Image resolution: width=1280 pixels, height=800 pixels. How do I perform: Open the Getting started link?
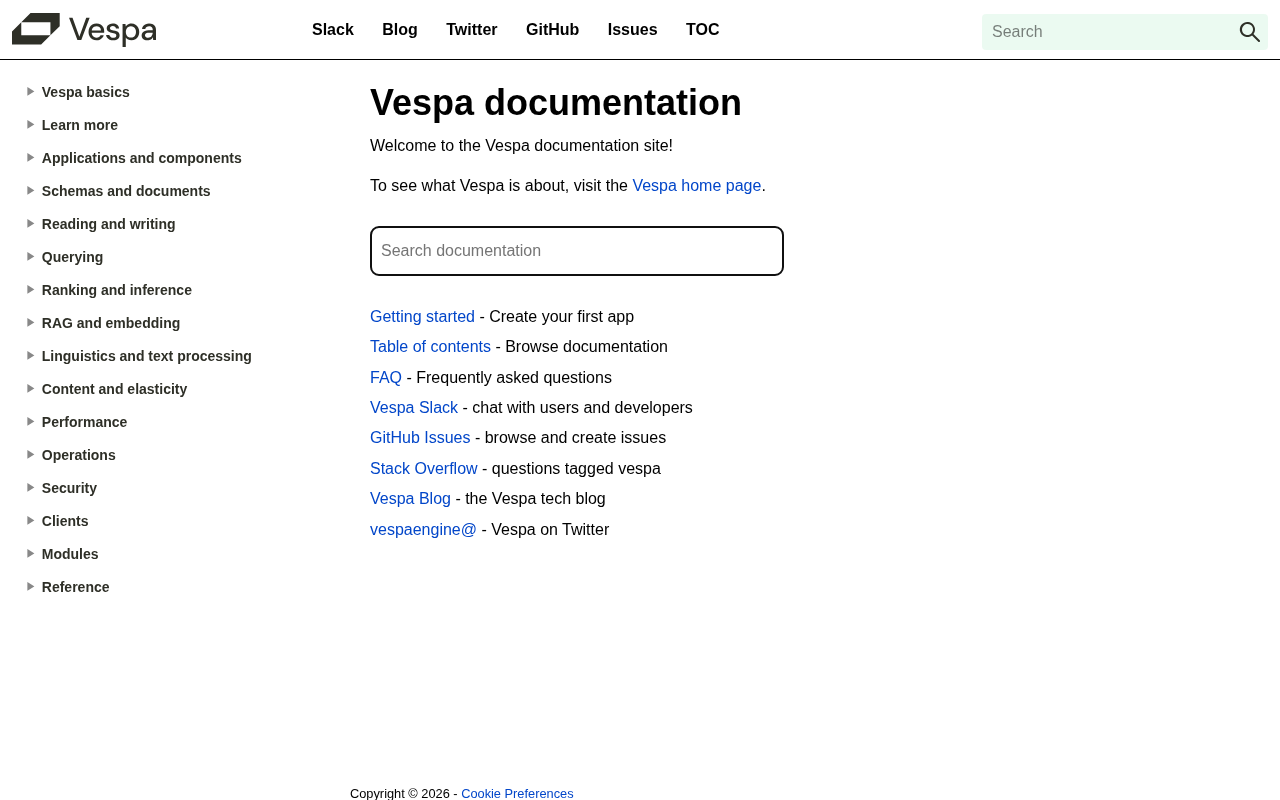(422, 317)
